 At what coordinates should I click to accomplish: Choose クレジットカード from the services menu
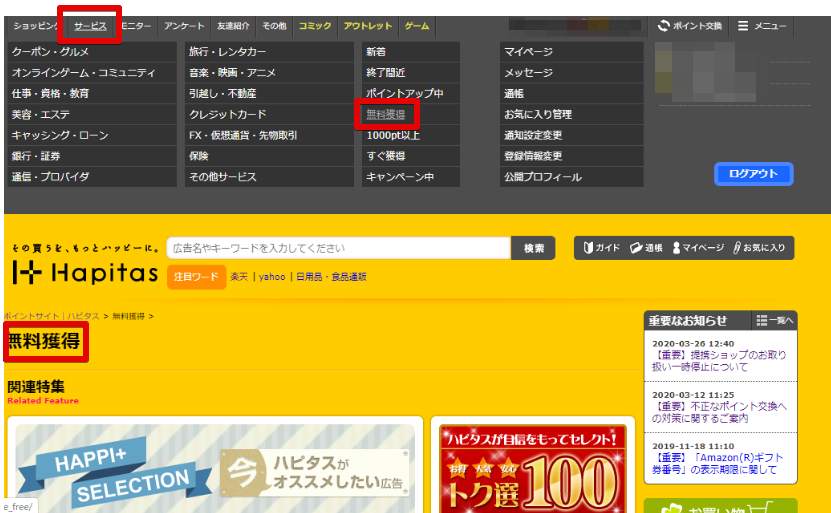[x=228, y=114]
